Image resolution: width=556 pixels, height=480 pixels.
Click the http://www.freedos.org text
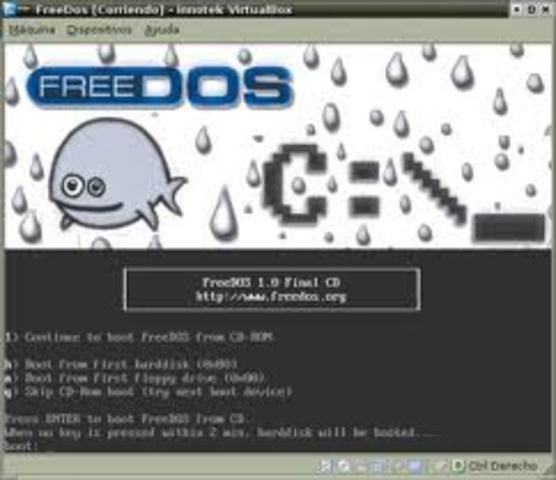point(271,296)
